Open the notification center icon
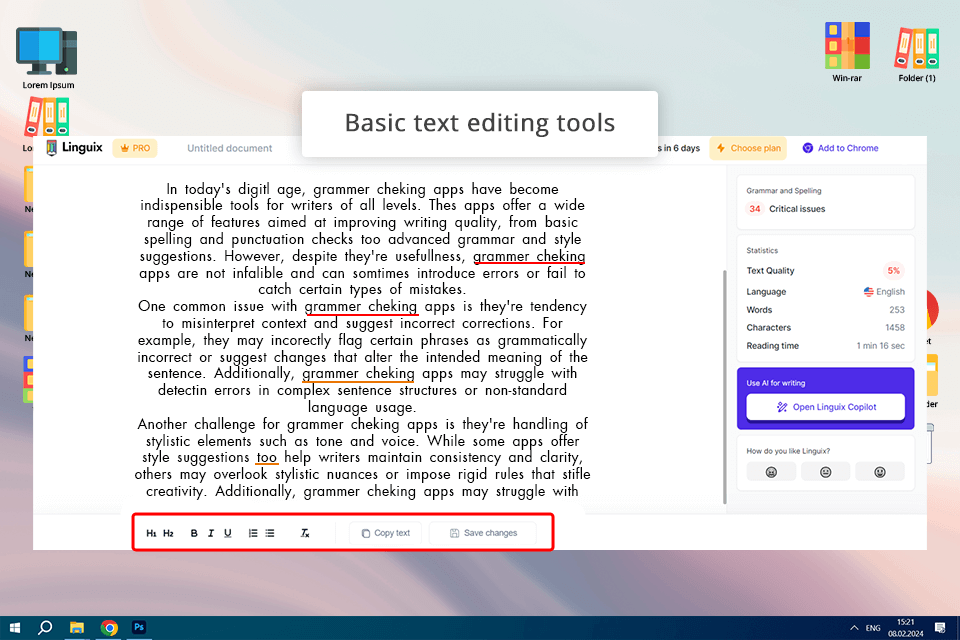 click(940, 628)
